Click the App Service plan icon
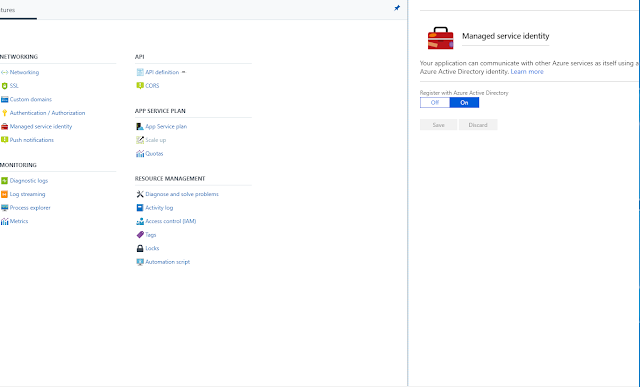This screenshot has width=640, height=387. coord(140,127)
